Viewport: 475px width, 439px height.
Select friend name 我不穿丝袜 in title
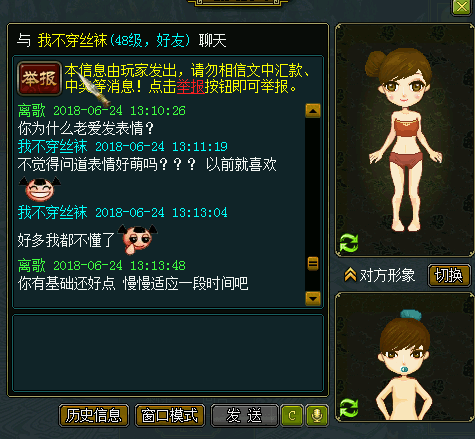(x=72, y=40)
